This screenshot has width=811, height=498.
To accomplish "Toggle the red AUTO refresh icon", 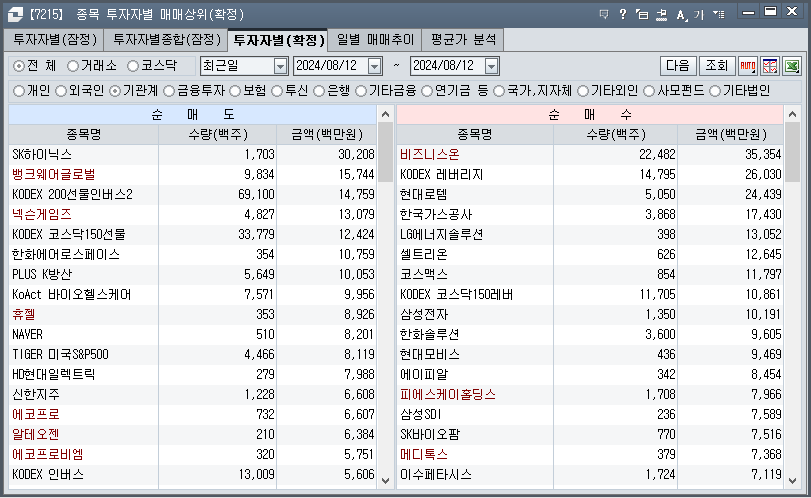I will (748, 66).
